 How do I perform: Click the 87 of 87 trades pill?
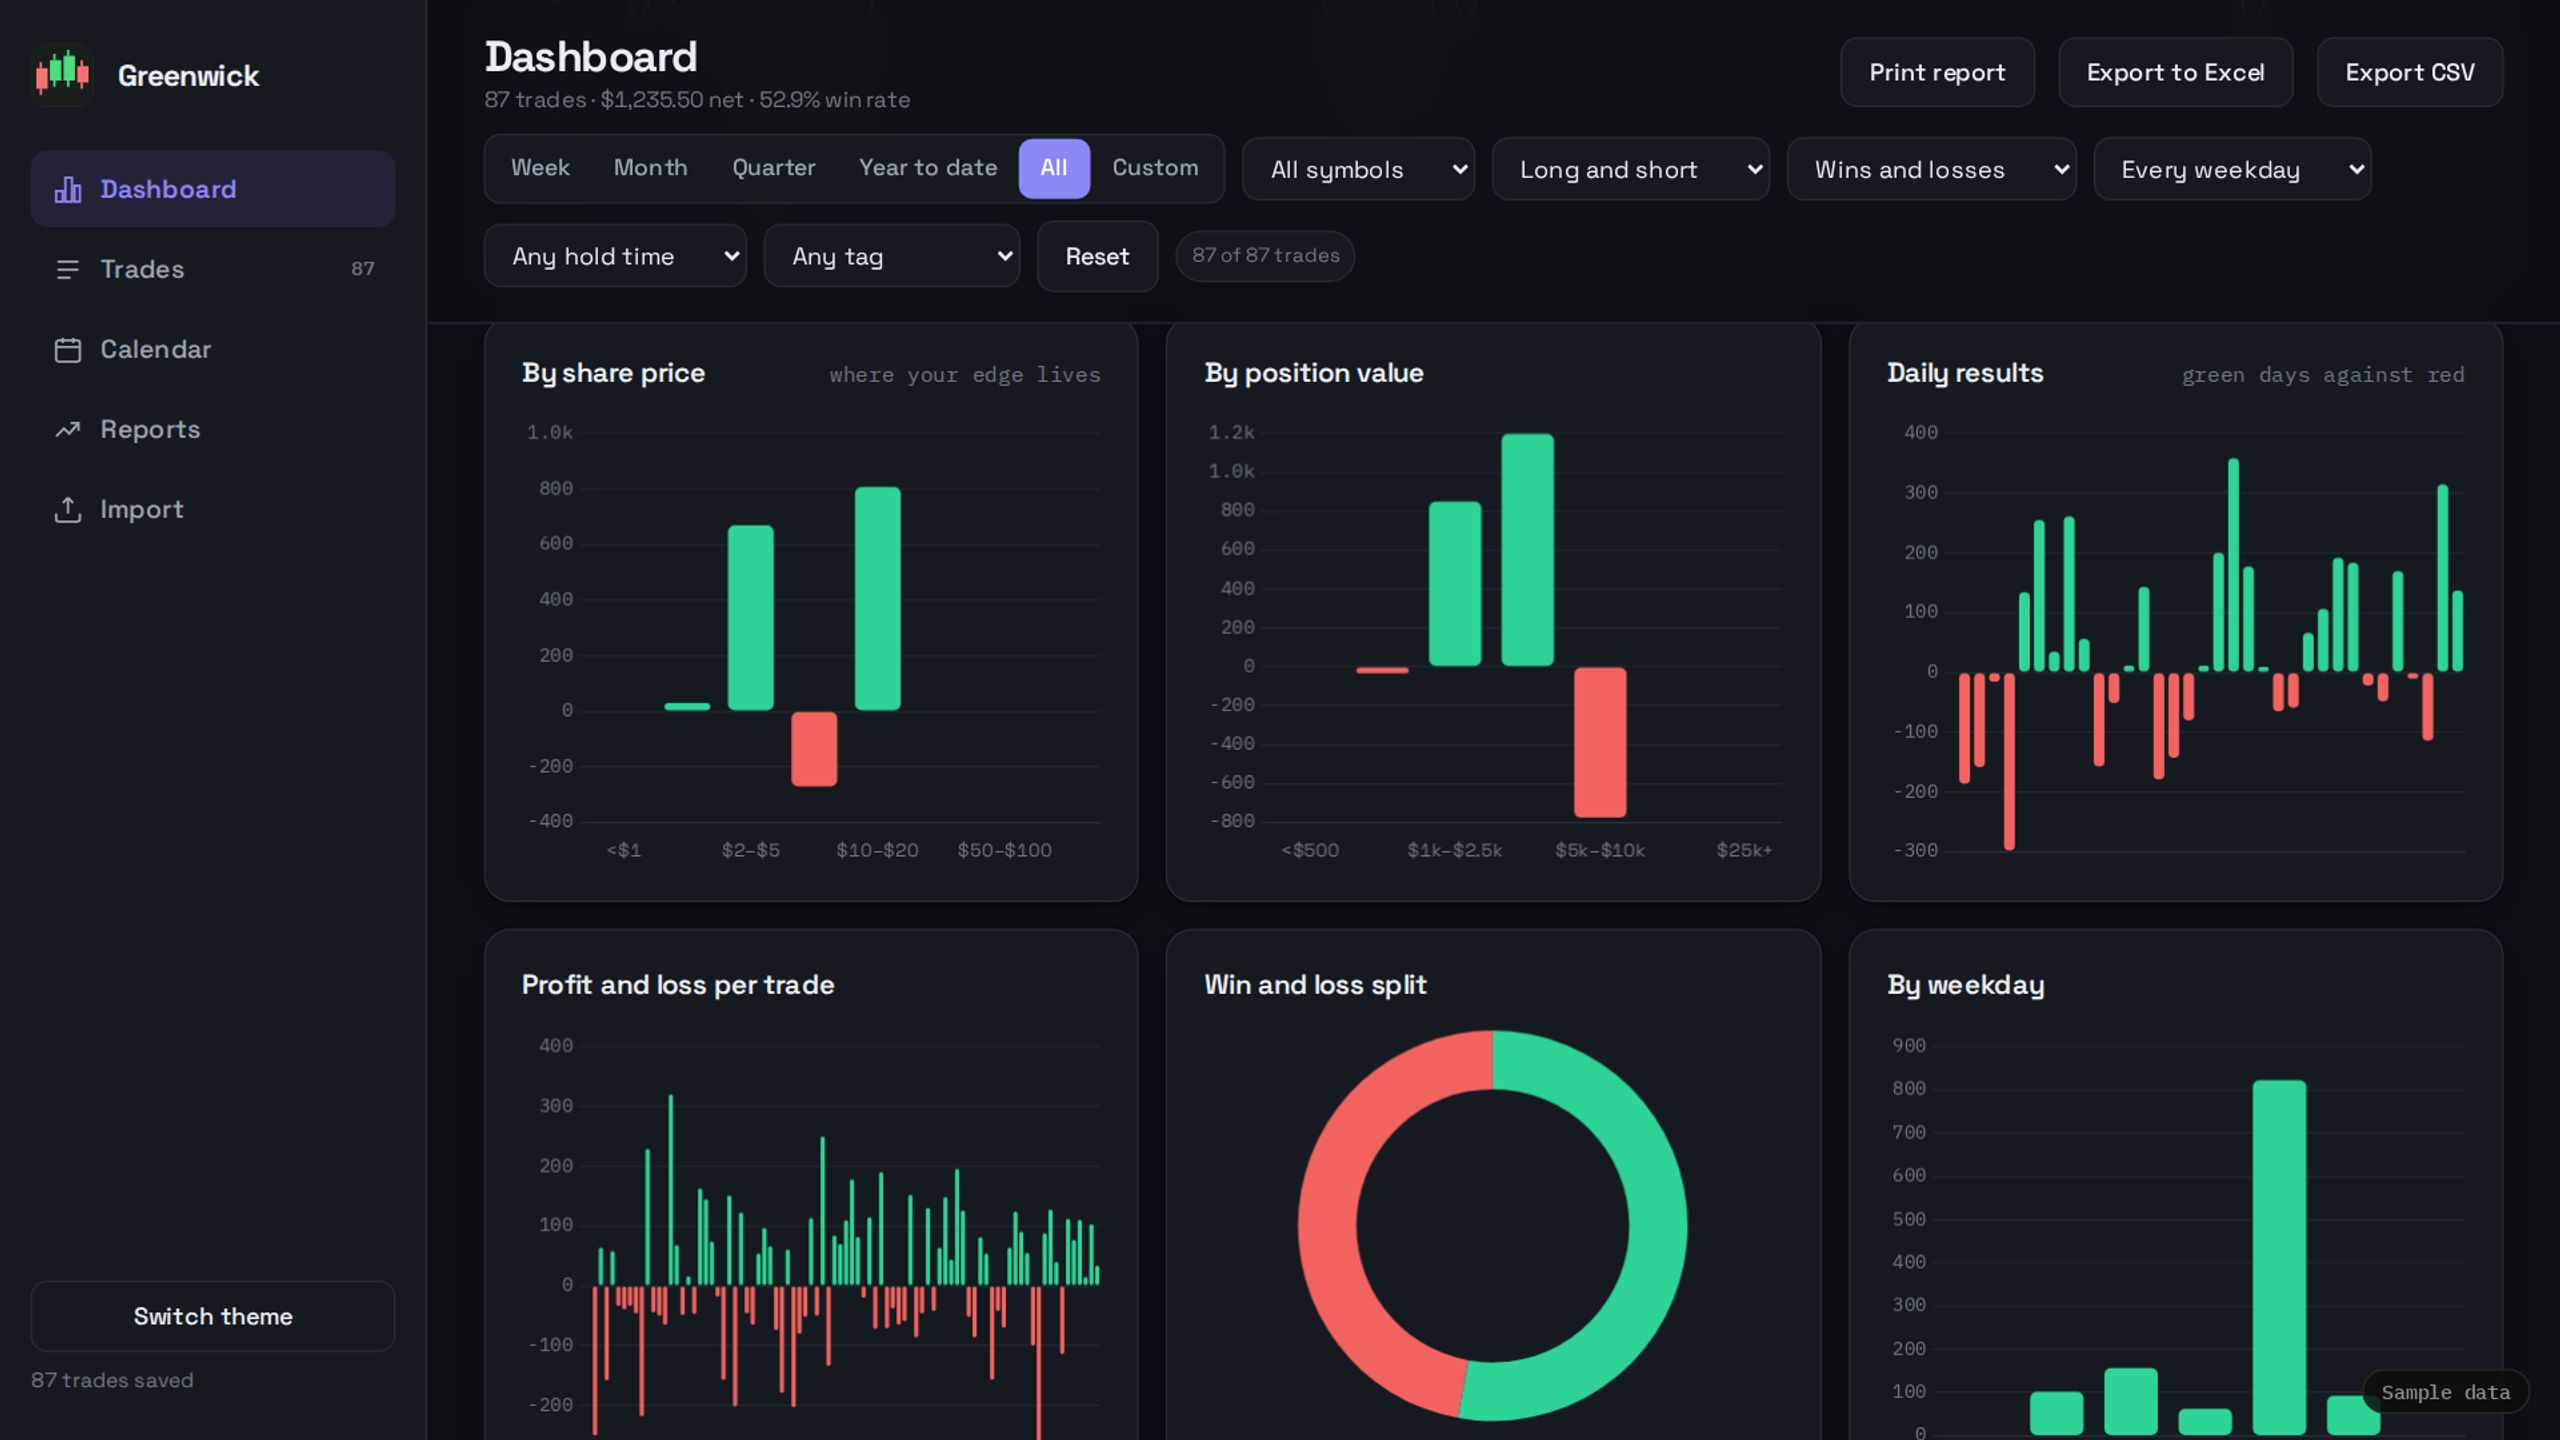click(1265, 256)
